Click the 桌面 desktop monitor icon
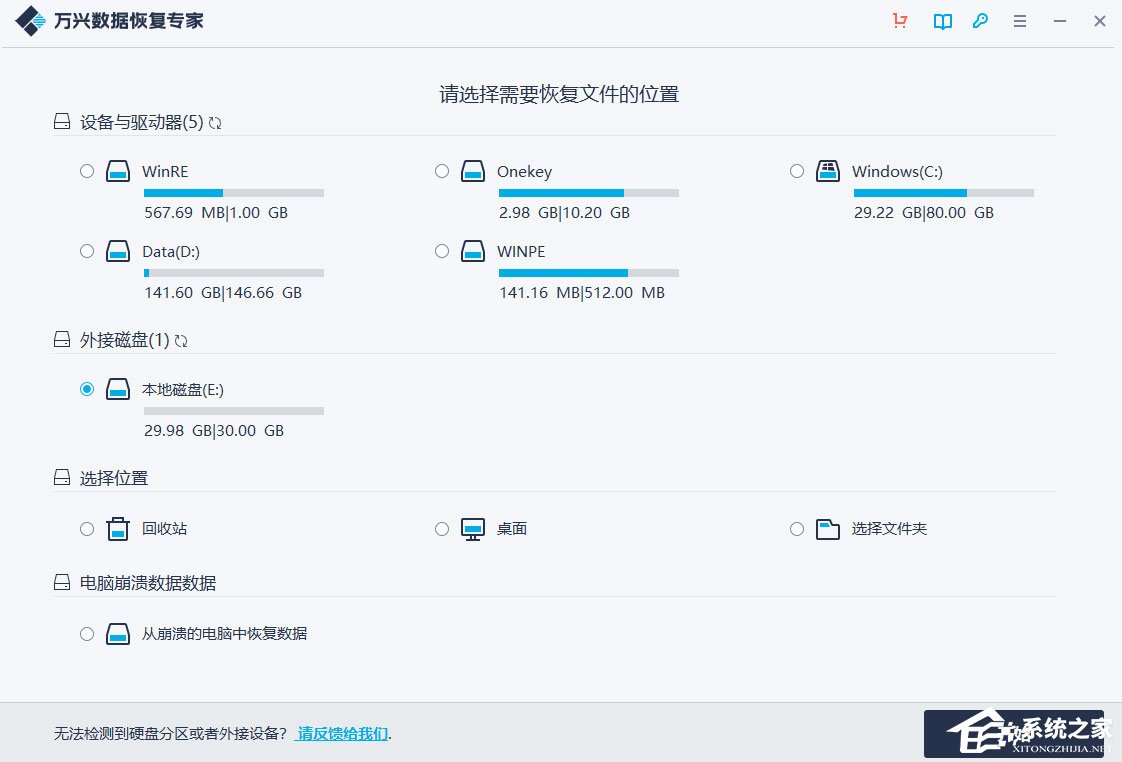The width and height of the screenshot is (1122, 762). click(x=472, y=528)
